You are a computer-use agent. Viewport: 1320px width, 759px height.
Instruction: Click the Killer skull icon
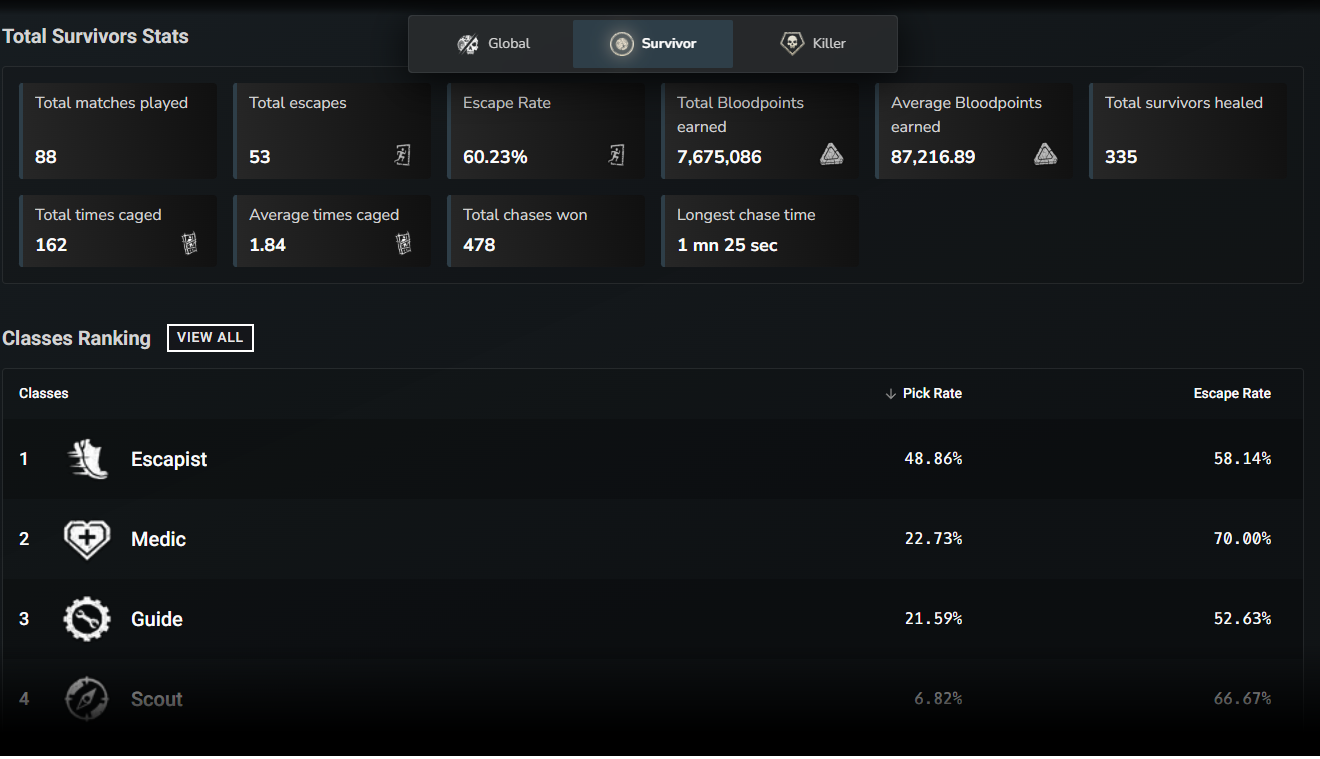pyautogui.click(x=792, y=44)
